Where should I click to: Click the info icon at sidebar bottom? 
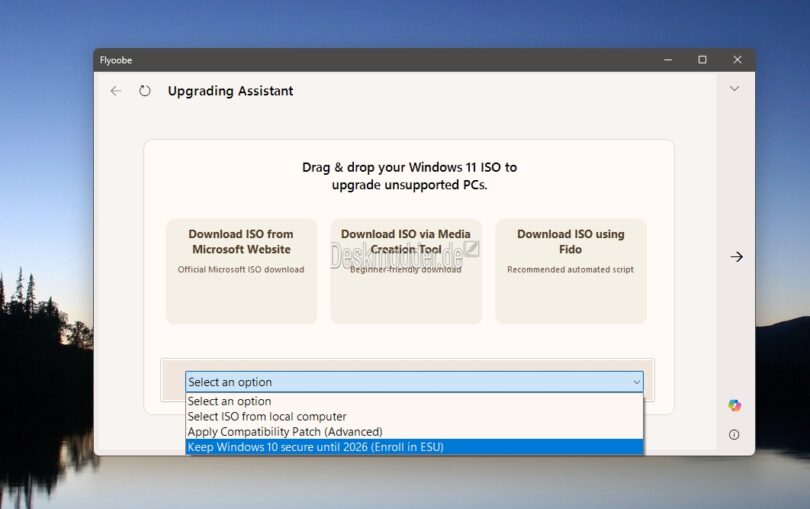coord(735,435)
